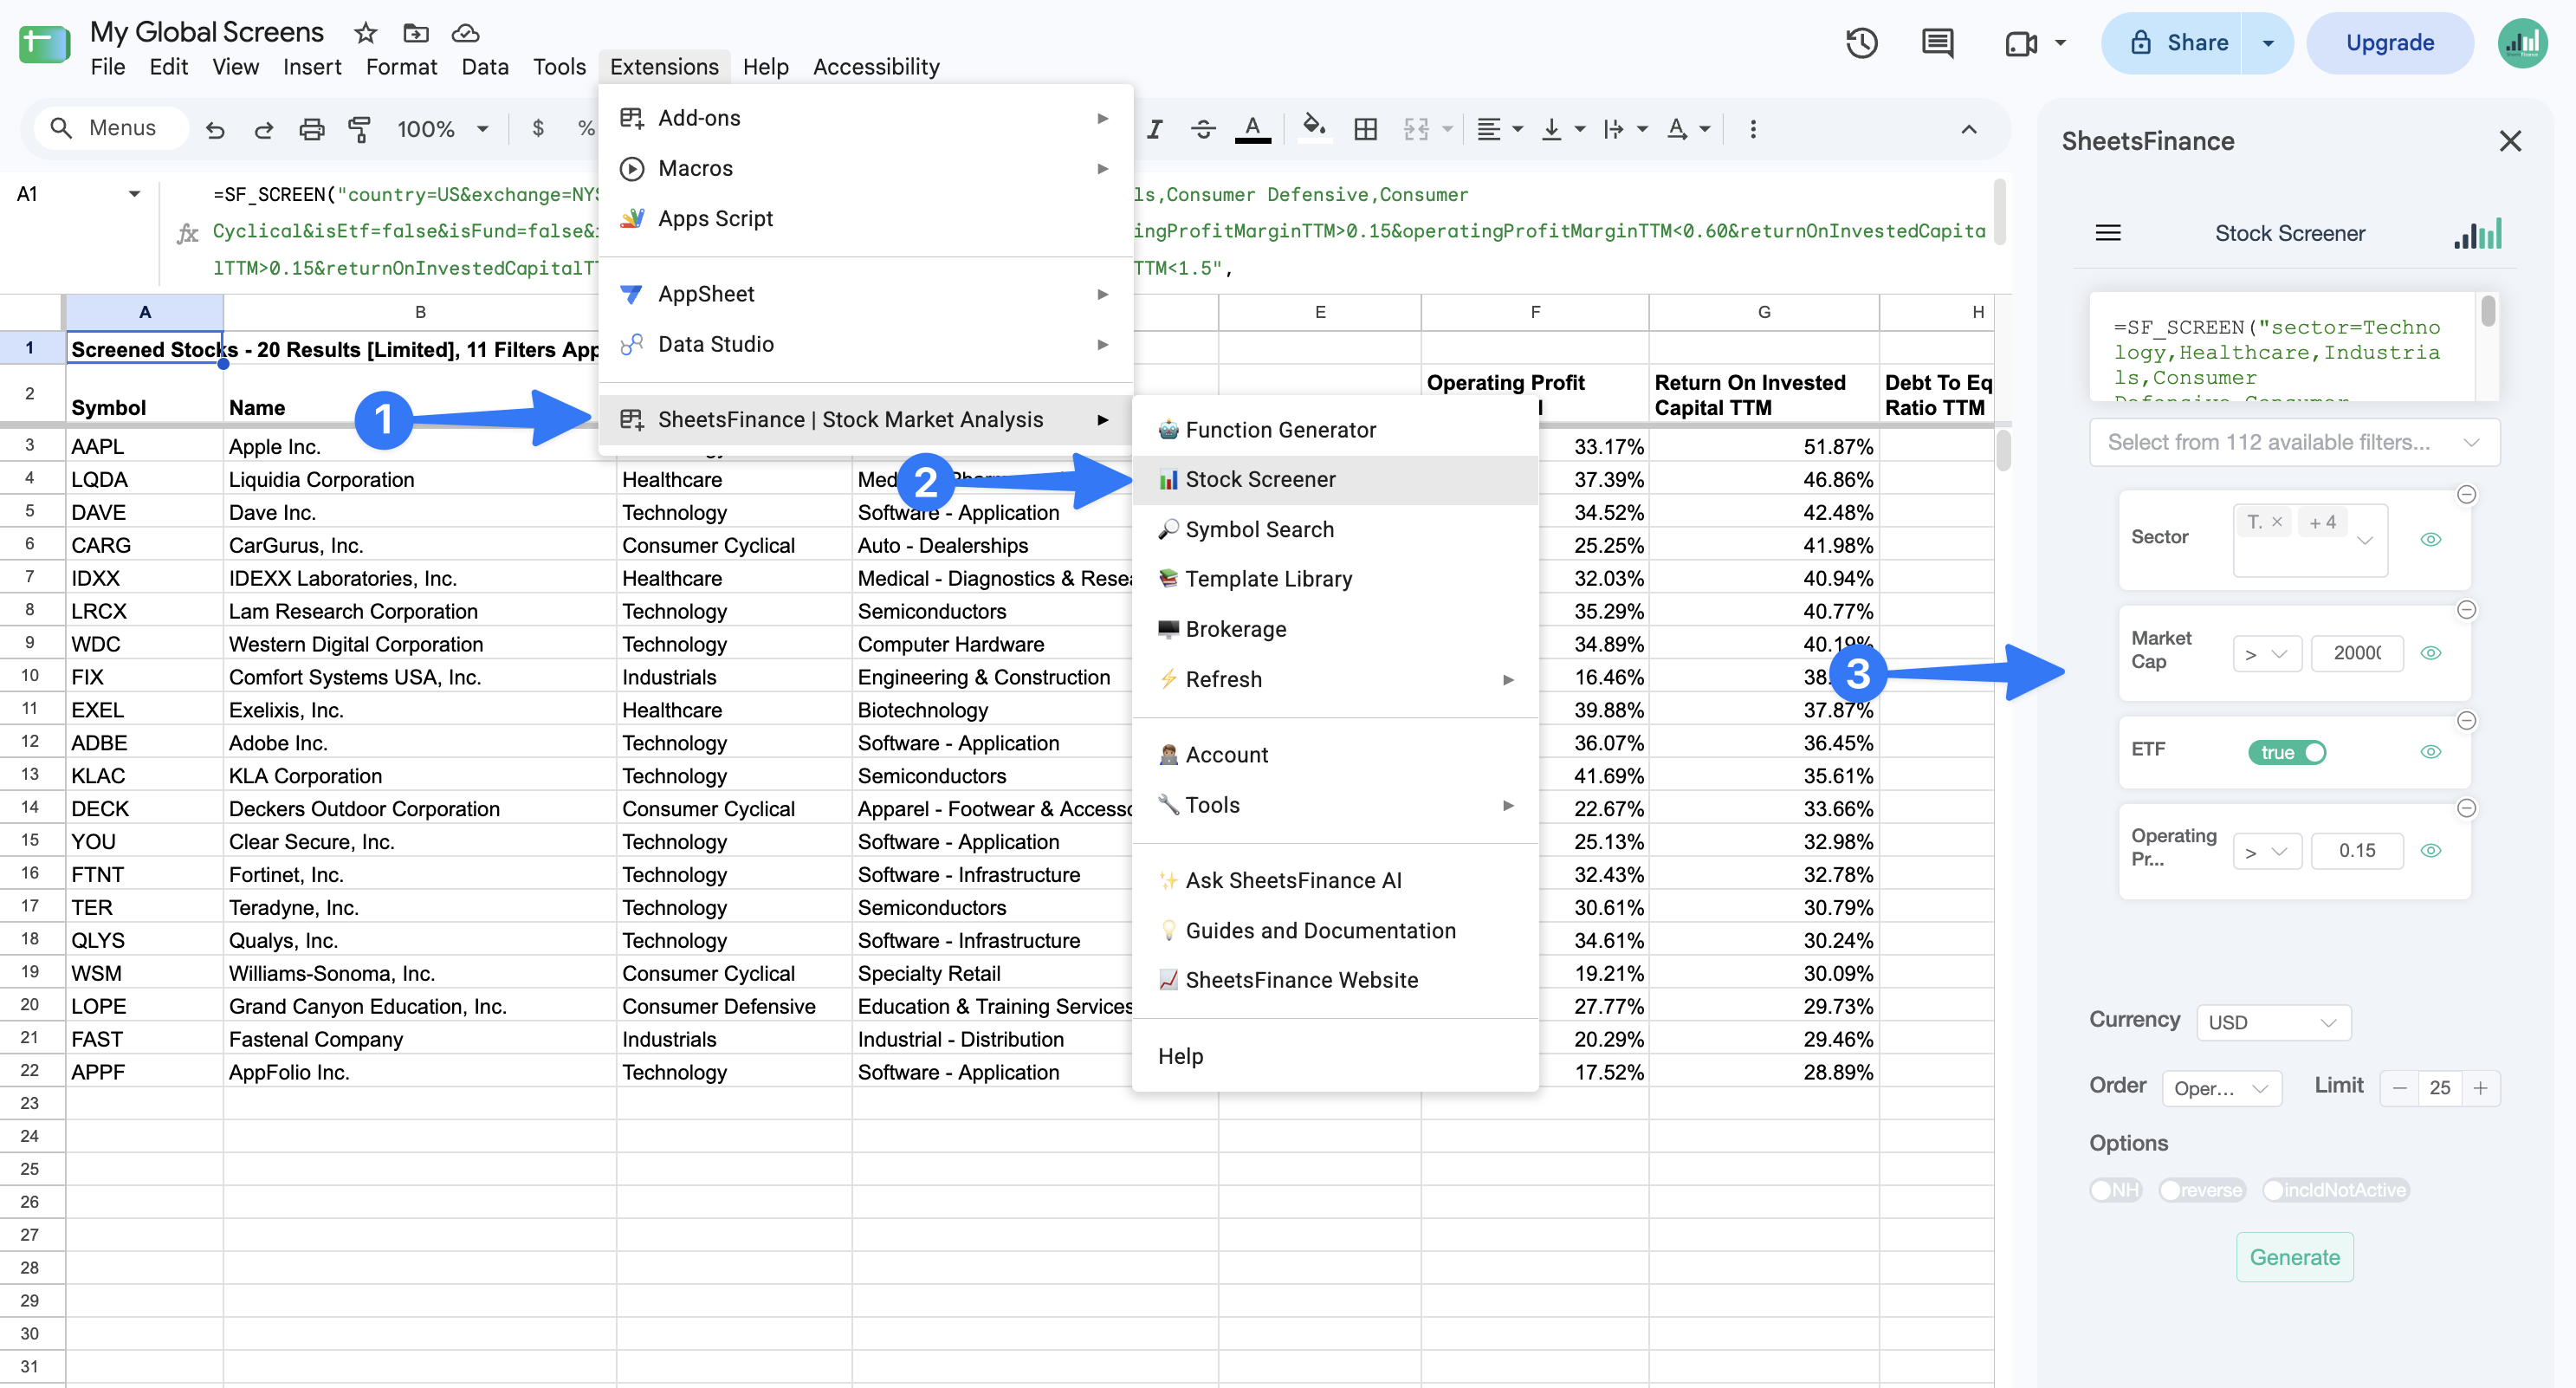The height and width of the screenshot is (1388, 2576).
Task: Open the Extensions menu
Action: [x=664, y=67]
